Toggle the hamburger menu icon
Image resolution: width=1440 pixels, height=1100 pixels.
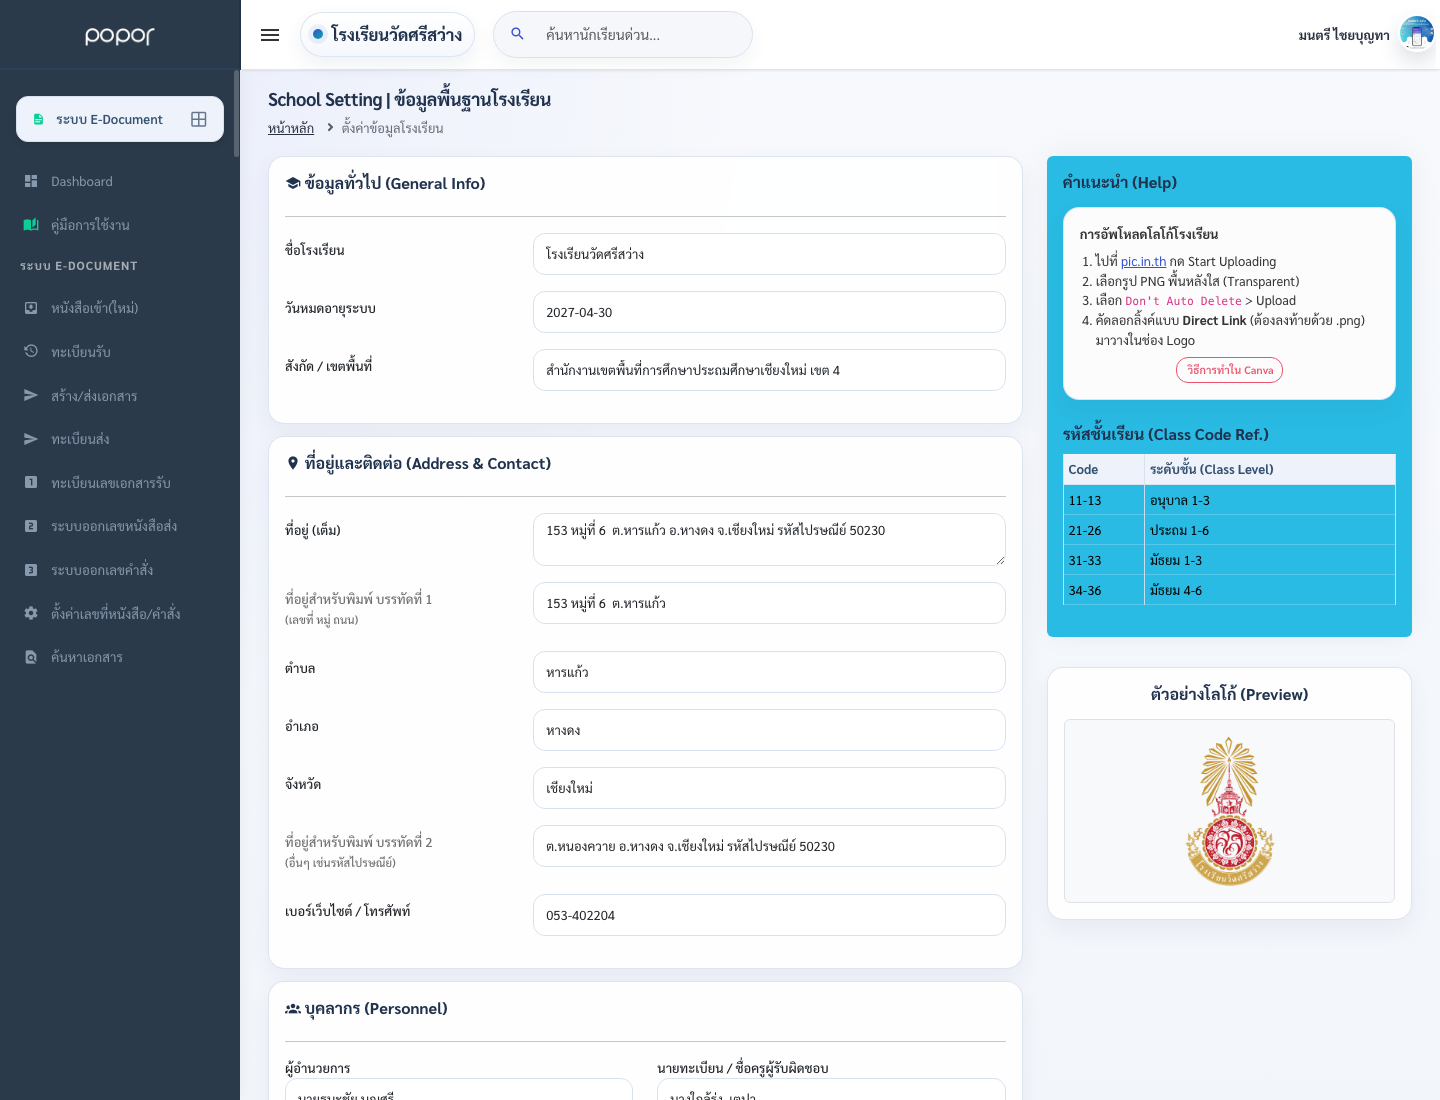(x=270, y=35)
